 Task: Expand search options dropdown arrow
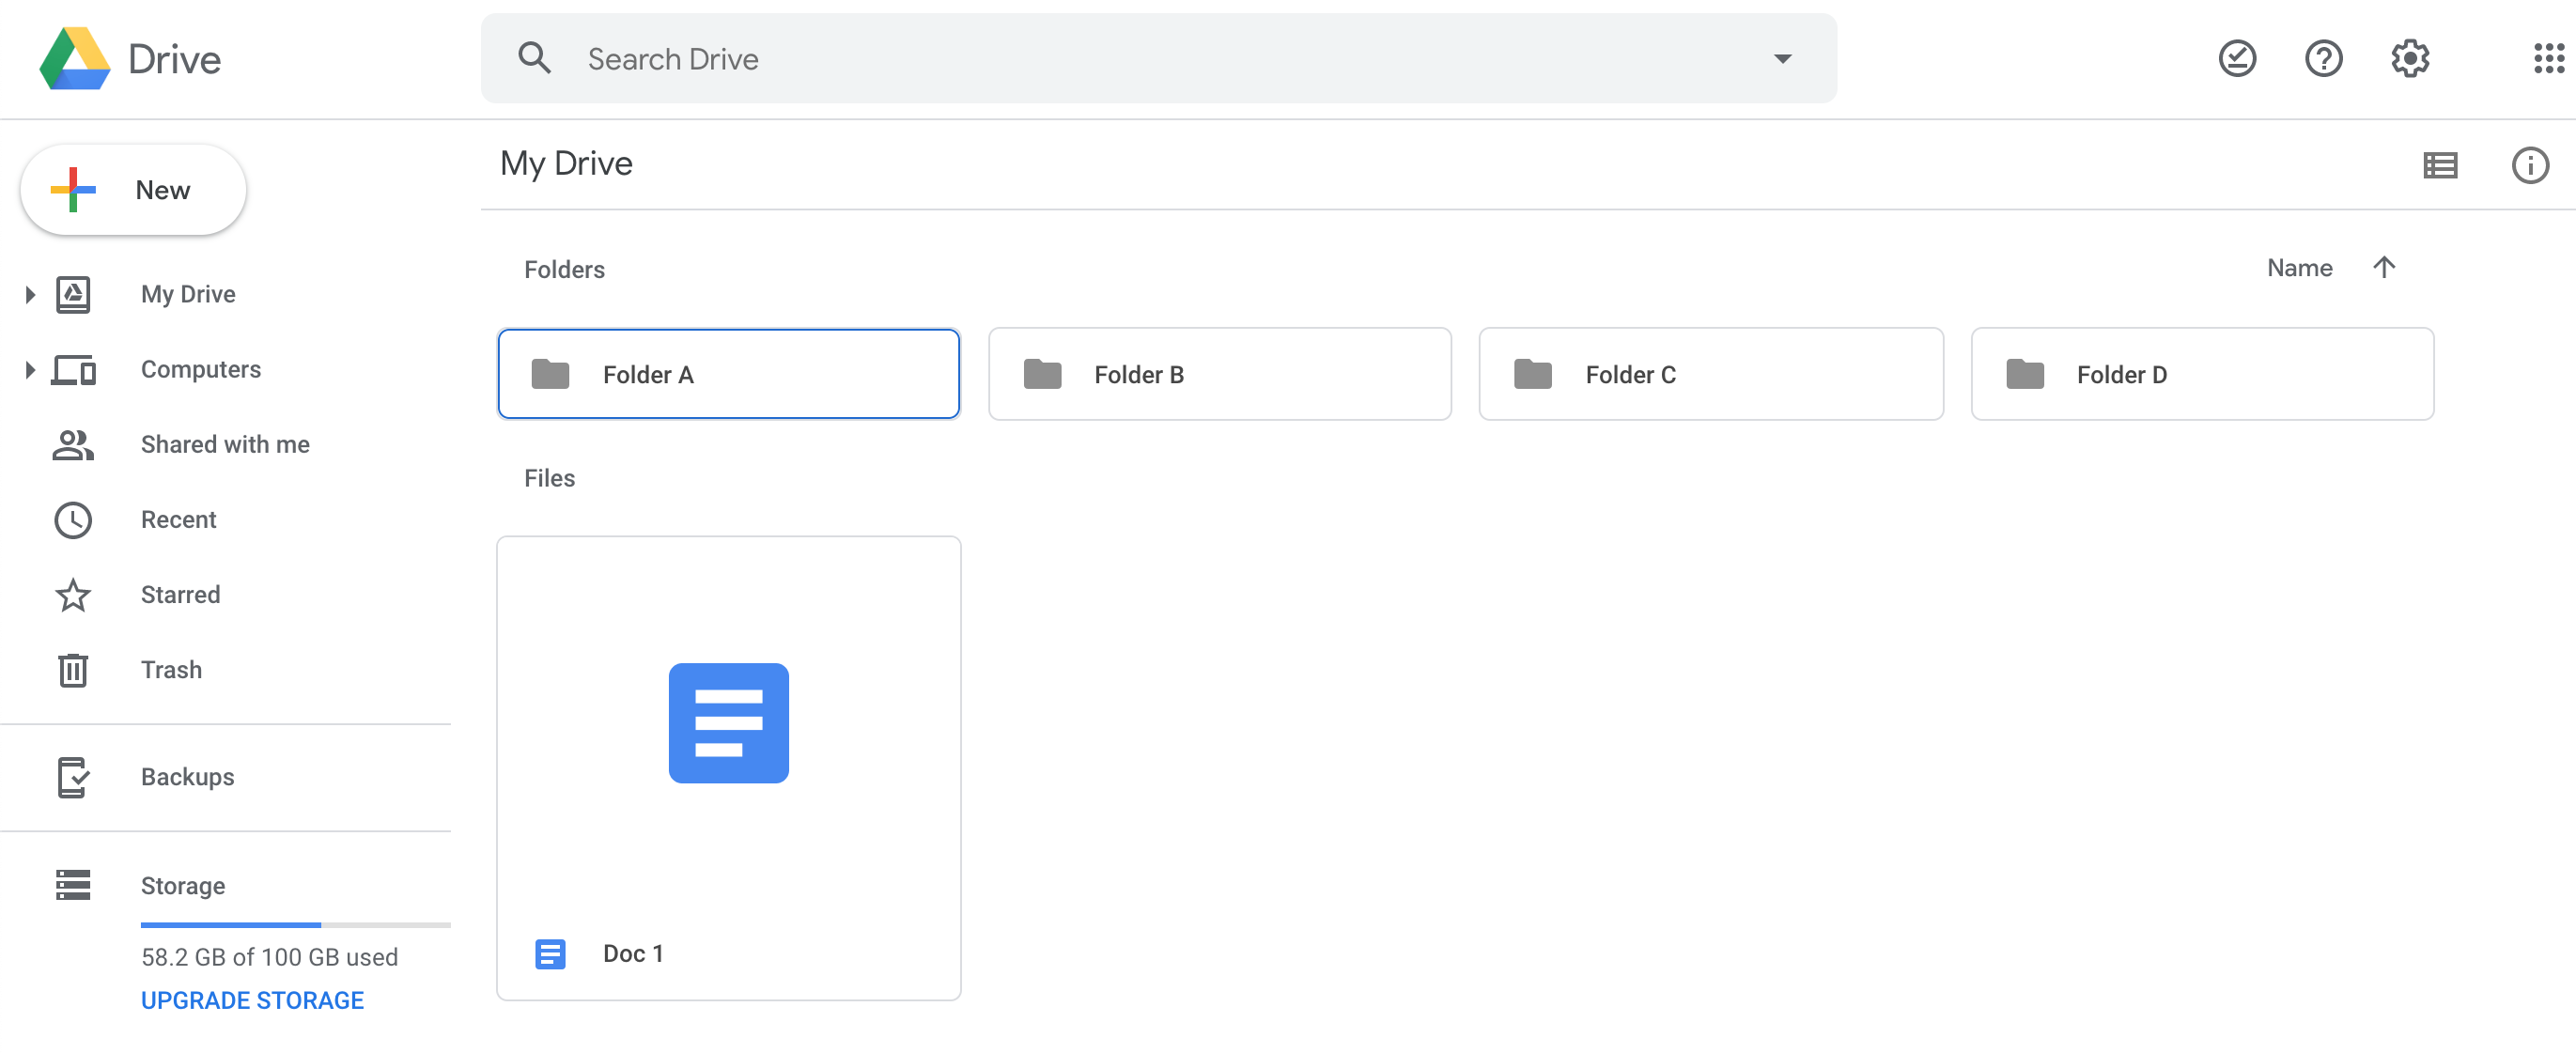[1782, 59]
